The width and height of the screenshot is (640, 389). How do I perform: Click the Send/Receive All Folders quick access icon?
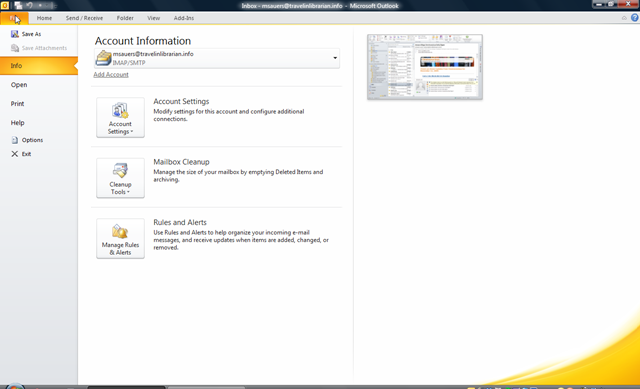18,6
